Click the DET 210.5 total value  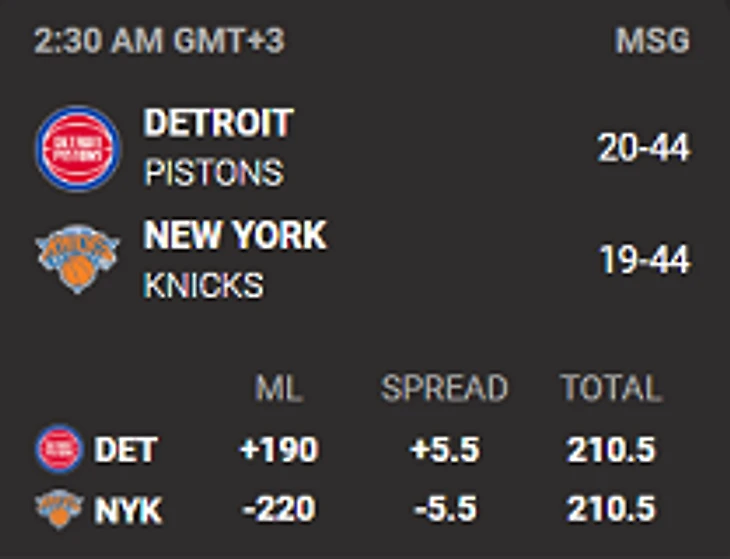point(611,450)
